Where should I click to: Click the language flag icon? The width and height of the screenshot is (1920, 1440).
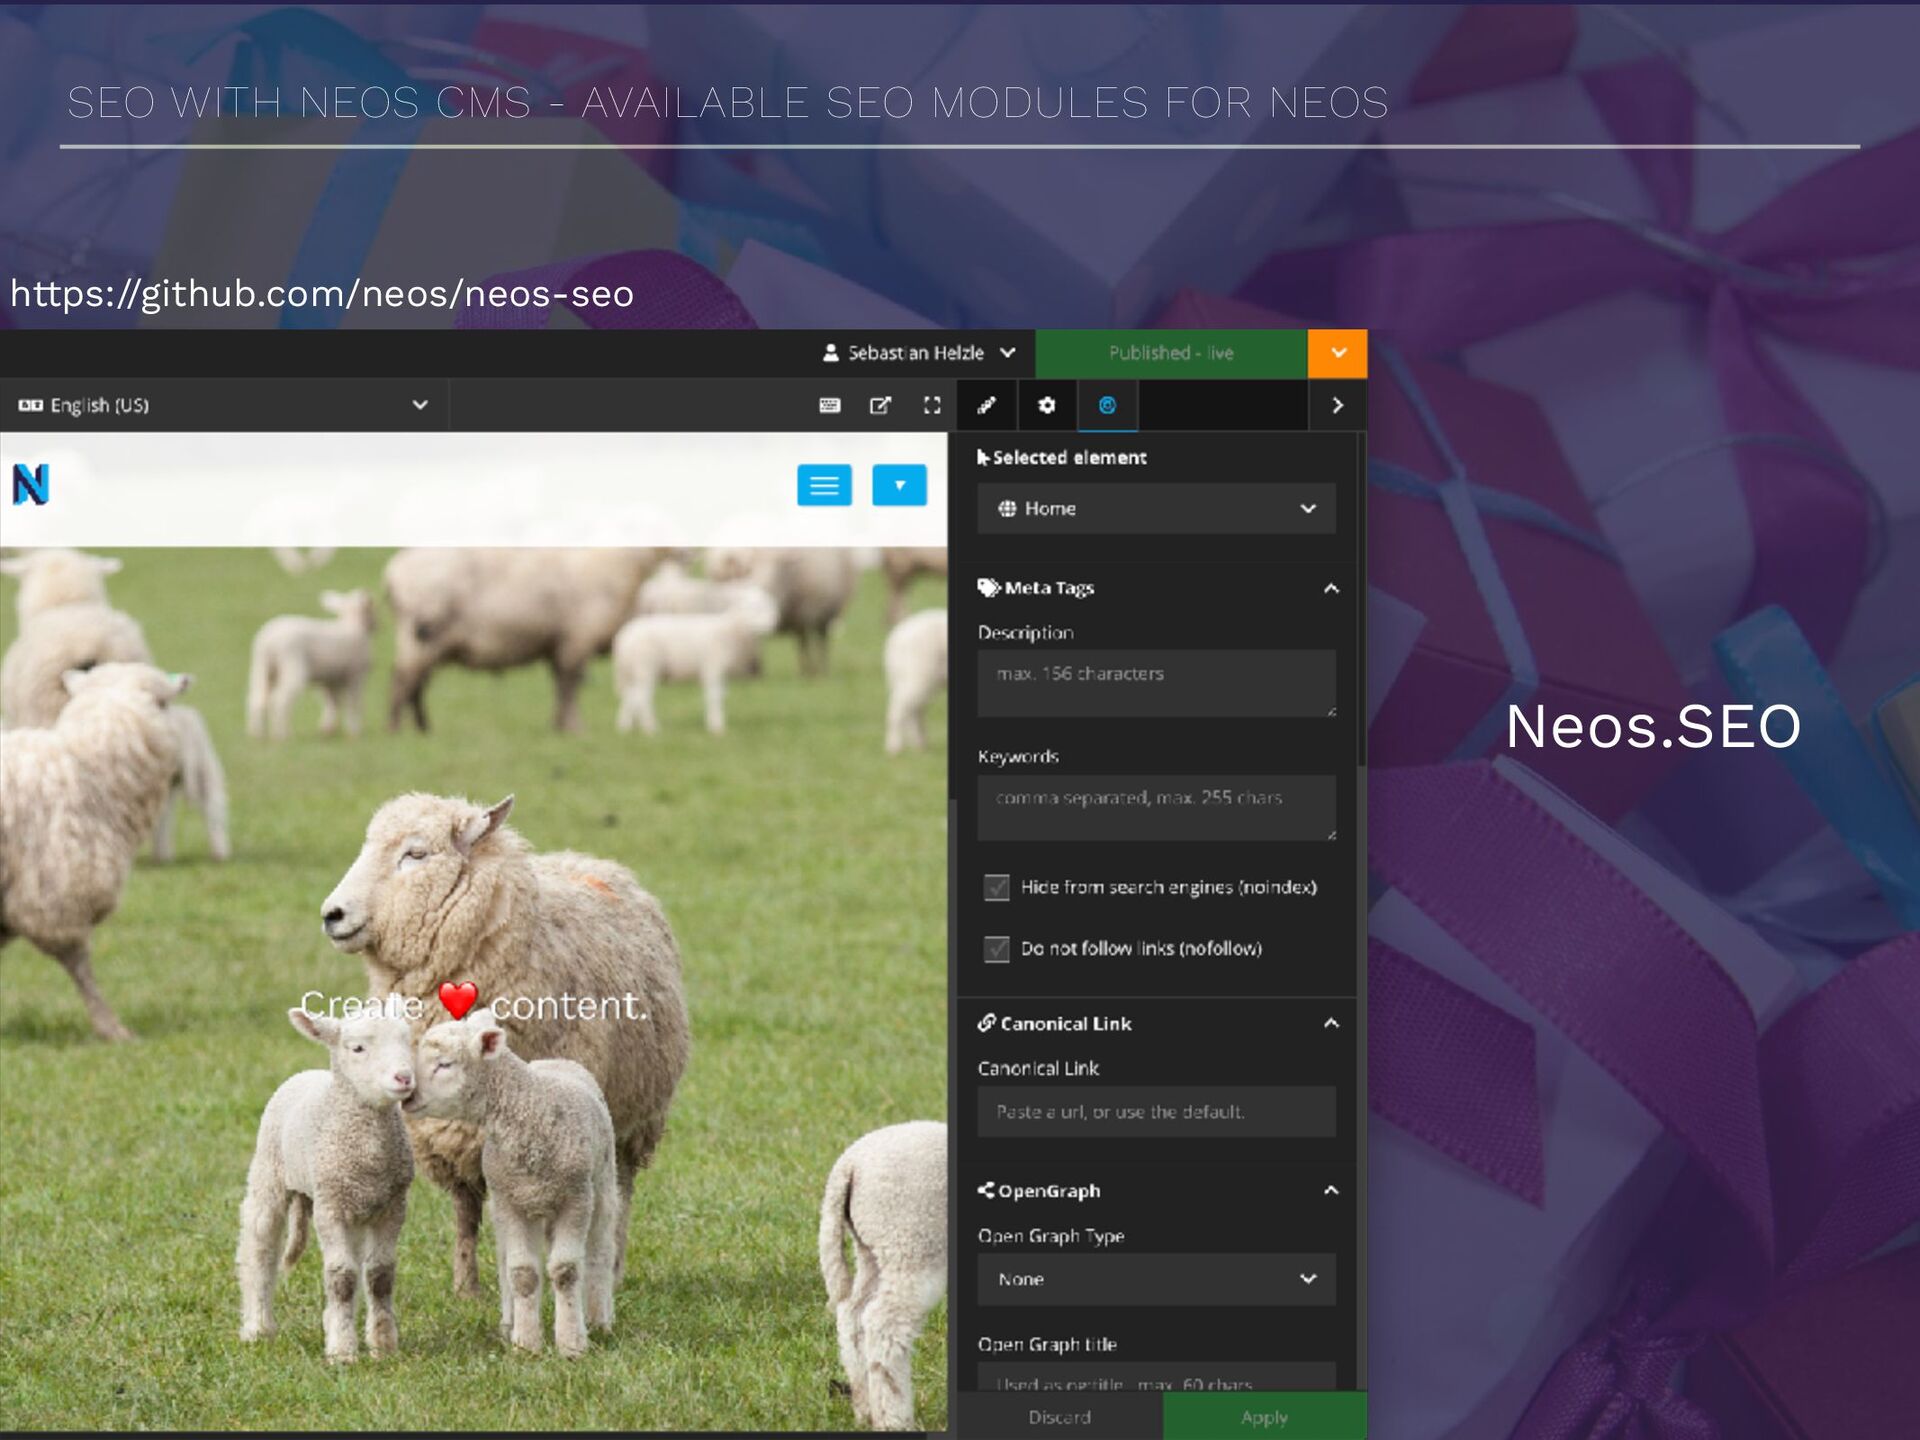point(30,405)
